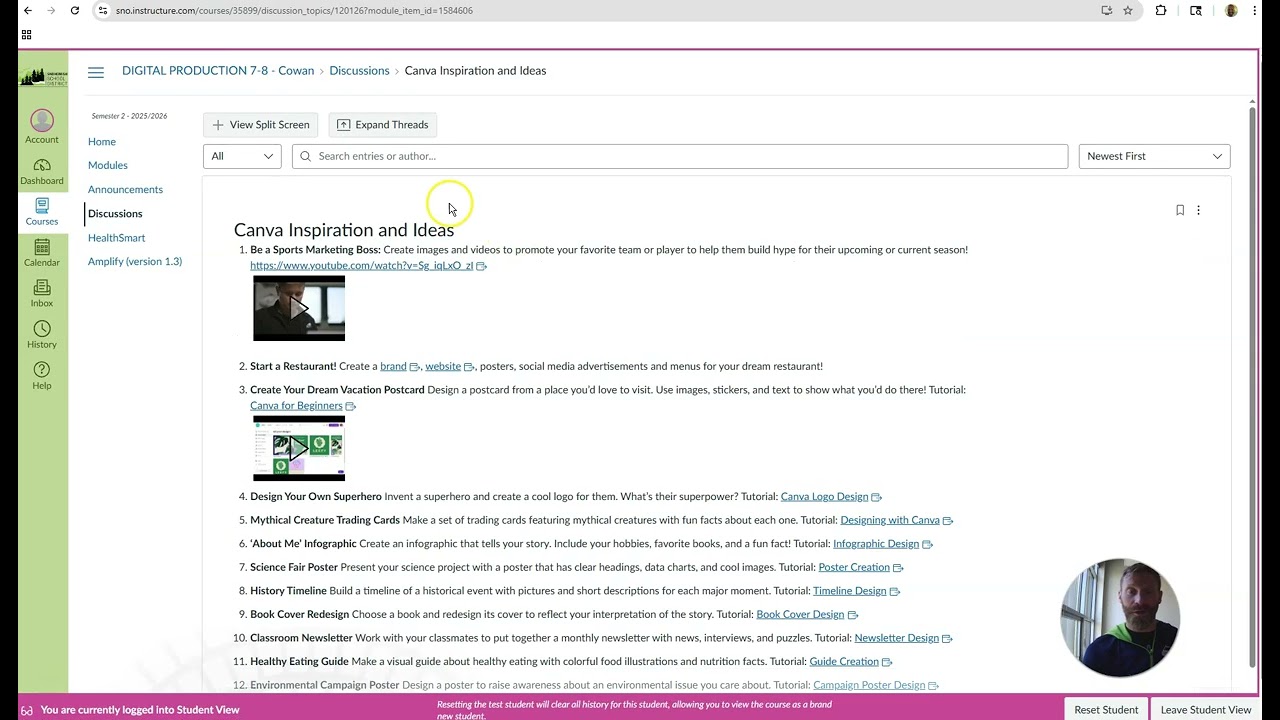Open the restaurant brand link
Viewport: 1280px width, 720px height.
[x=393, y=366]
